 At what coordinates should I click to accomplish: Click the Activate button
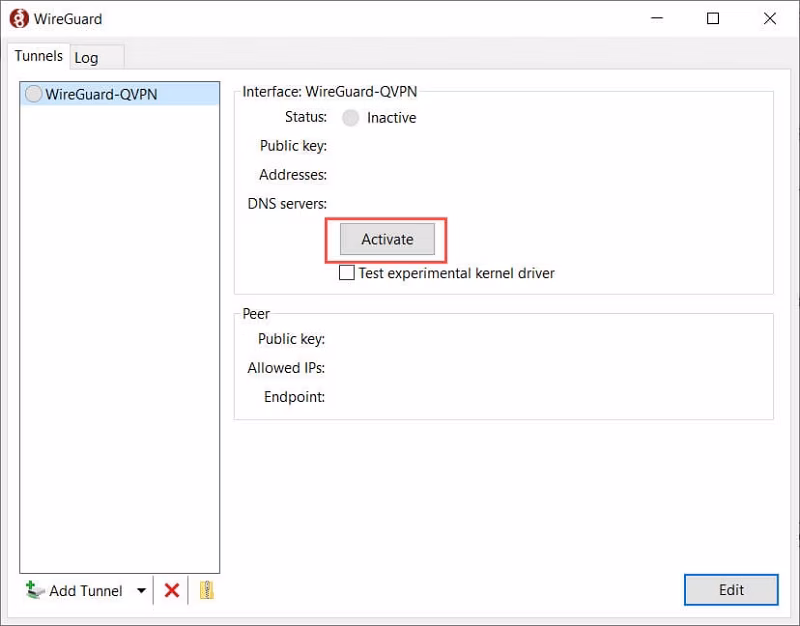coord(387,239)
